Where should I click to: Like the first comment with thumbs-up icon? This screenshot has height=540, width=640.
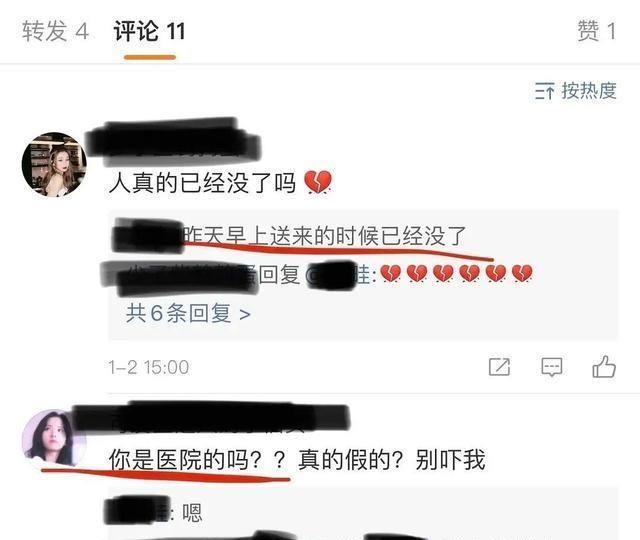click(604, 366)
